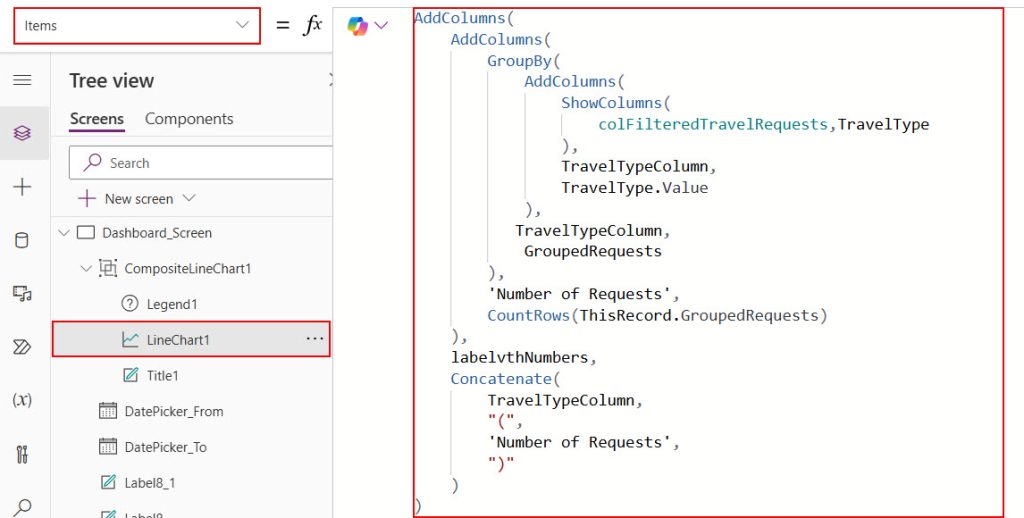
Task: Click the New screen button
Action: click(x=138, y=199)
